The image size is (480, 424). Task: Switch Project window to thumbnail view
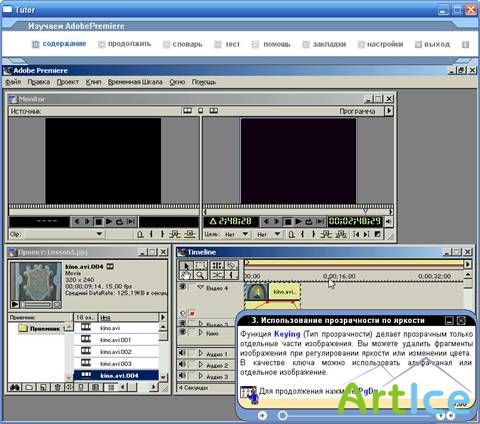tap(95, 387)
